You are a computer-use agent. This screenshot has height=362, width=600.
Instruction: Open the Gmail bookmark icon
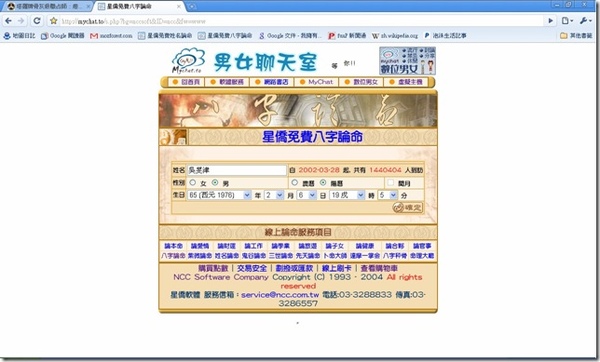point(94,36)
